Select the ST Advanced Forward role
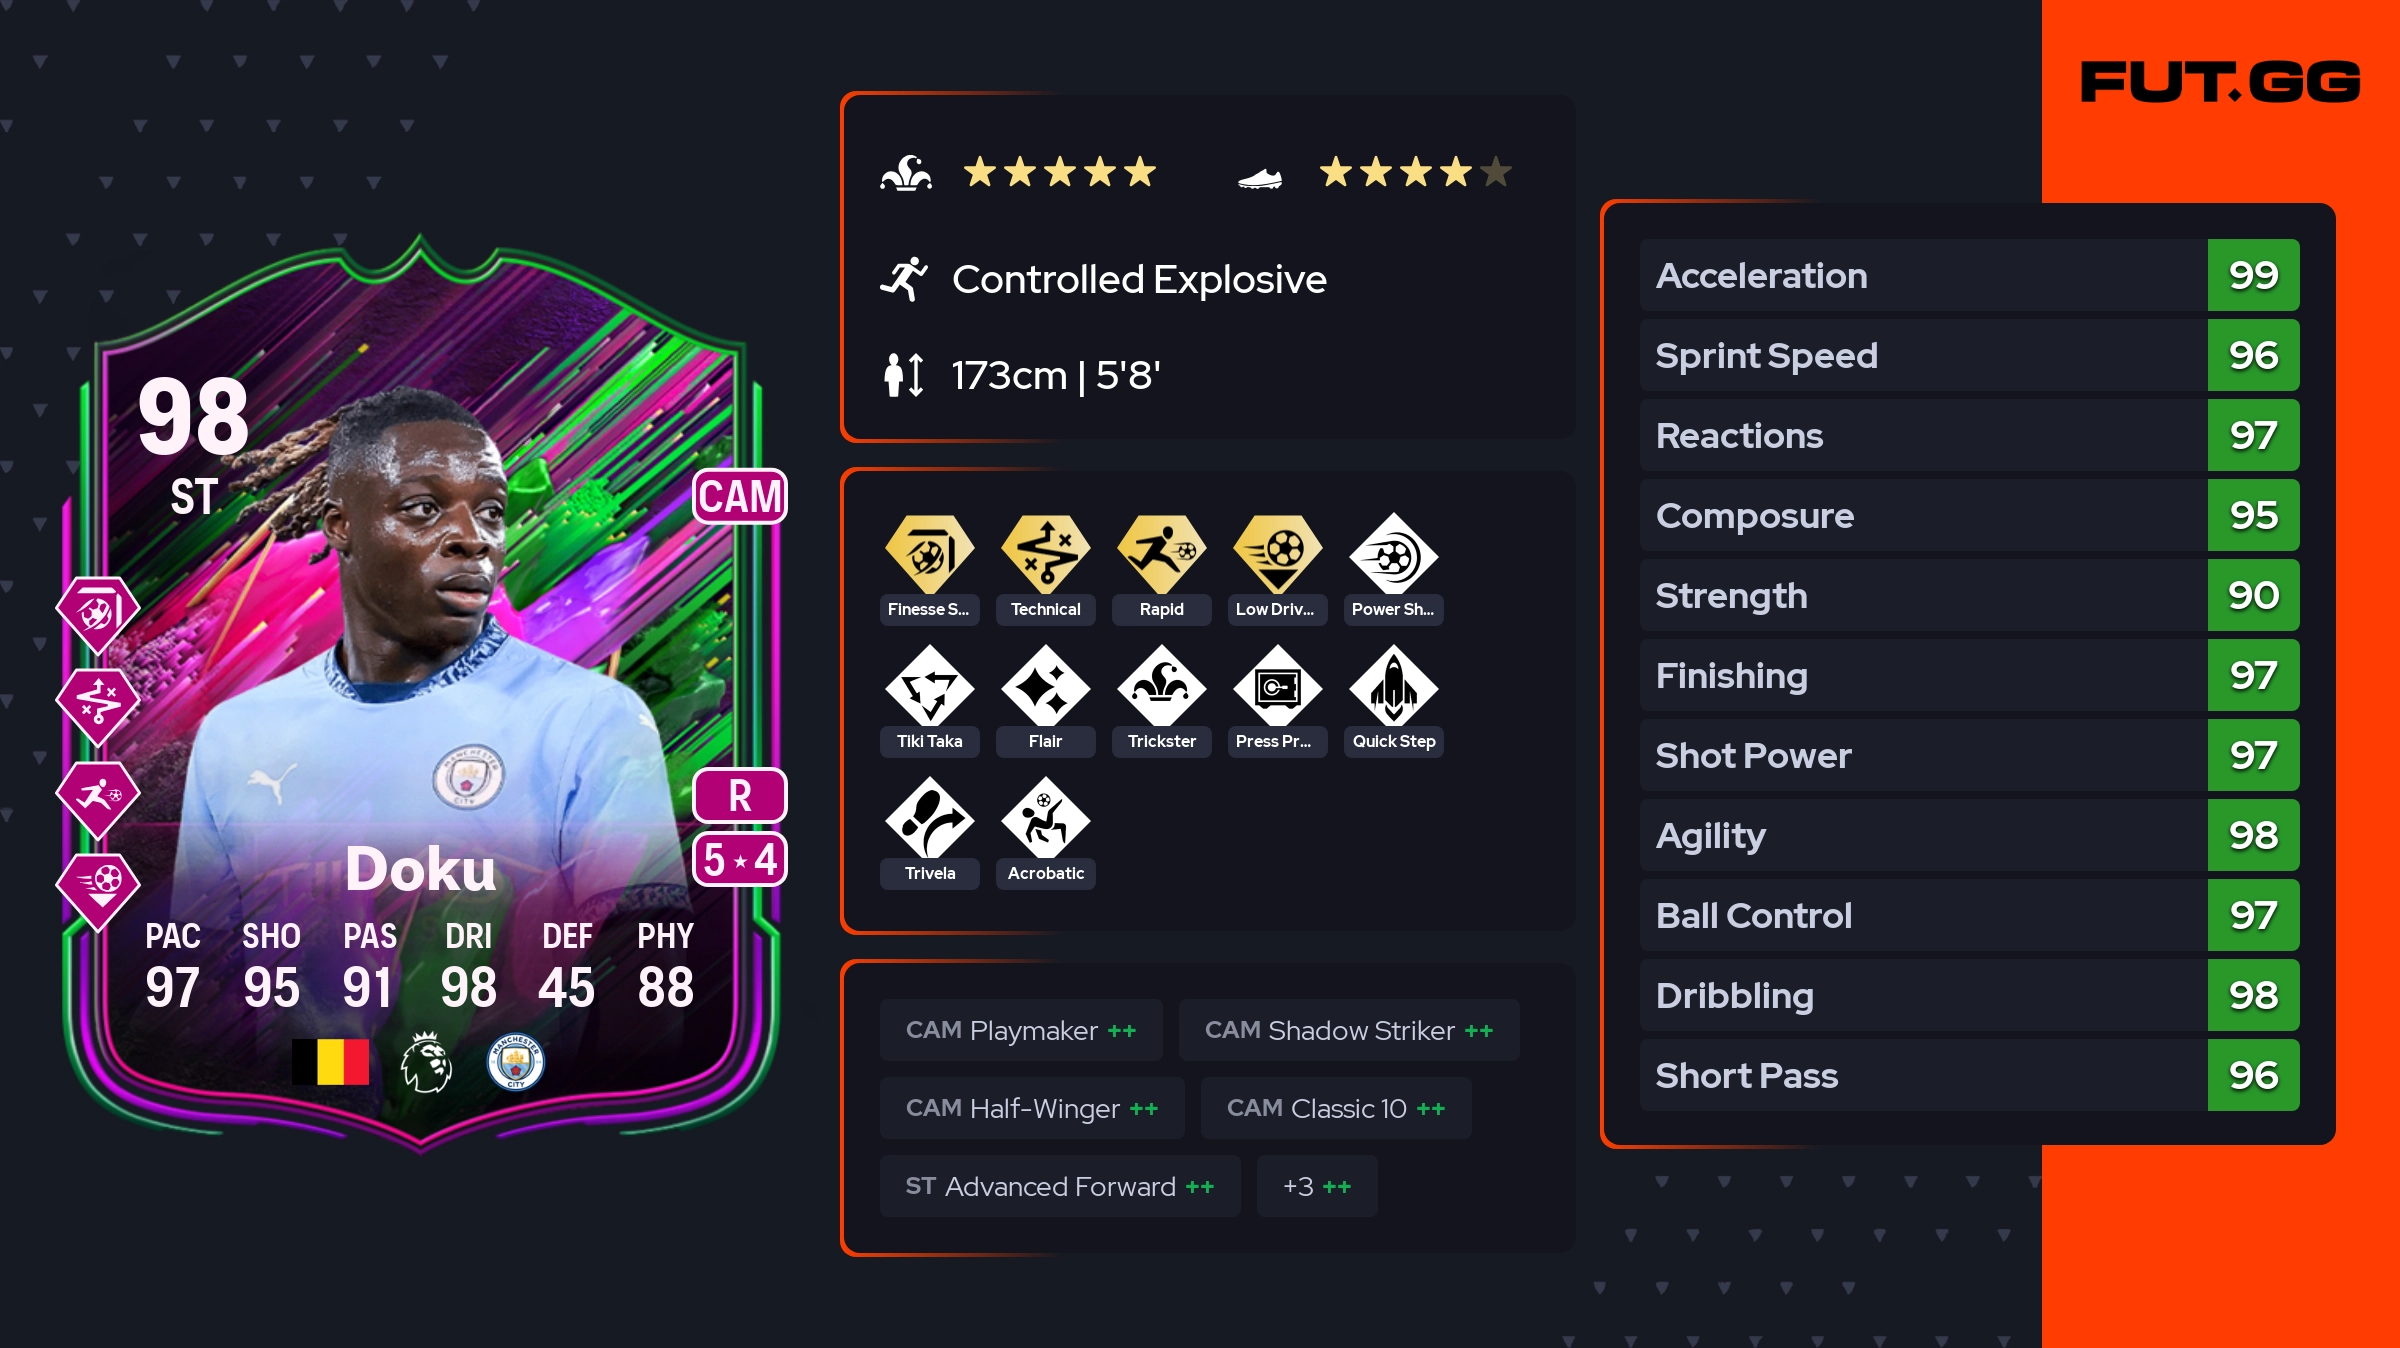This screenshot has height=1348, width=2400. pos(1060,1186)
